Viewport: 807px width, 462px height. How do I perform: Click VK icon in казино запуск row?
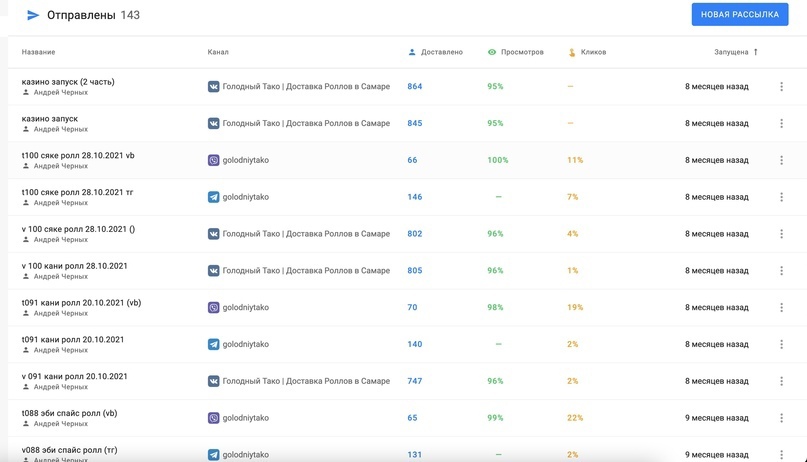[x=213, y=124]
